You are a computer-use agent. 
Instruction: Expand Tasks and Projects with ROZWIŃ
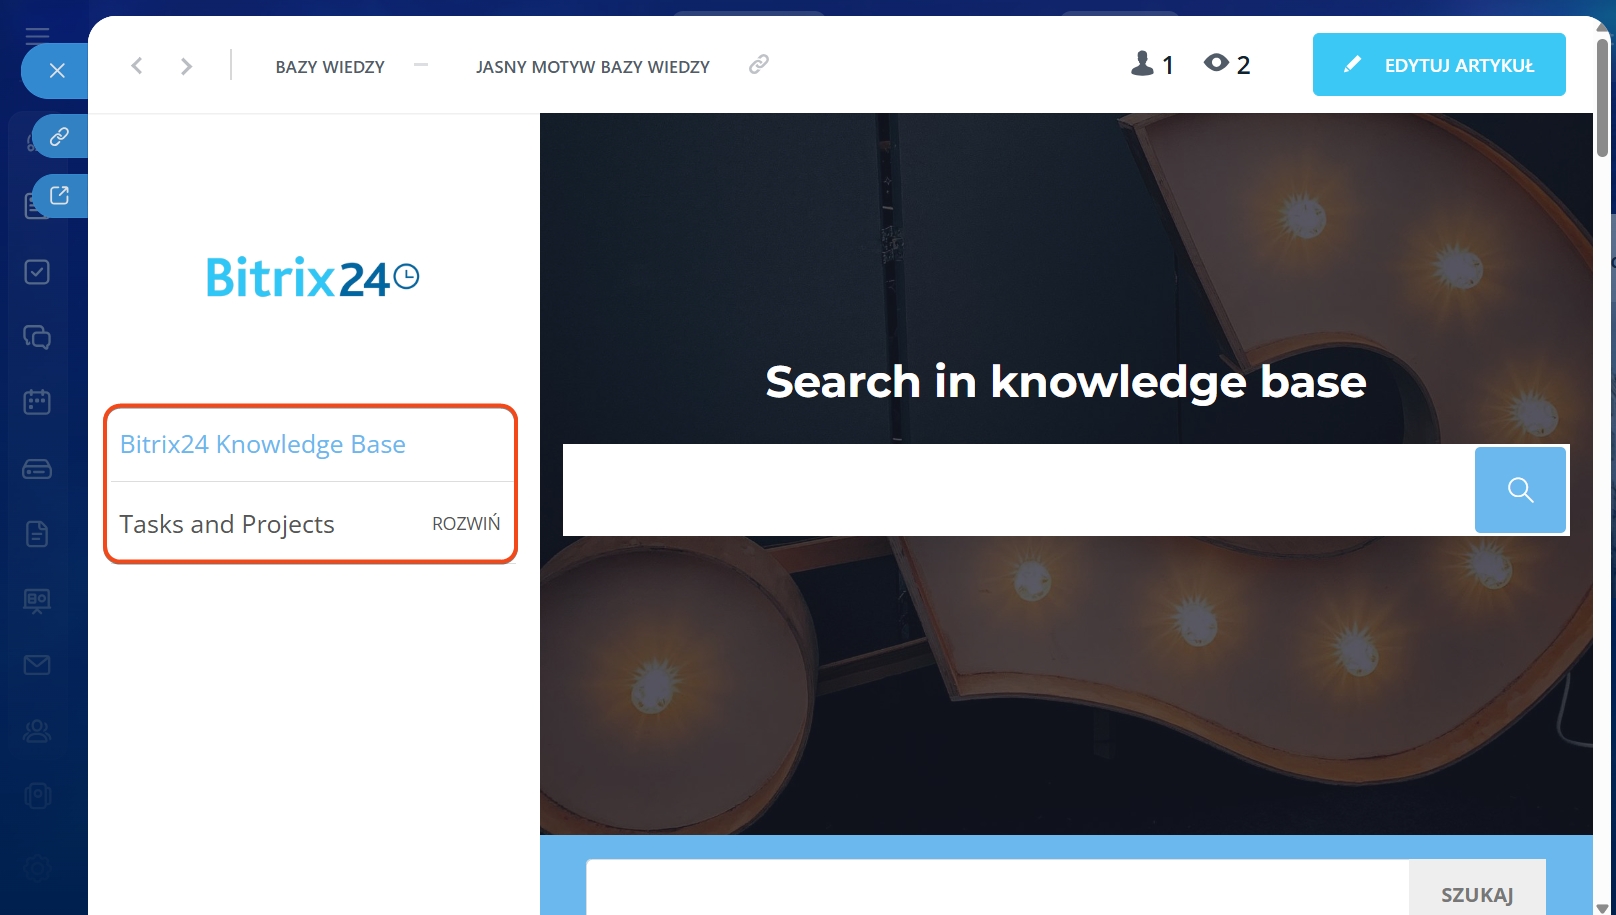[466, 524]
